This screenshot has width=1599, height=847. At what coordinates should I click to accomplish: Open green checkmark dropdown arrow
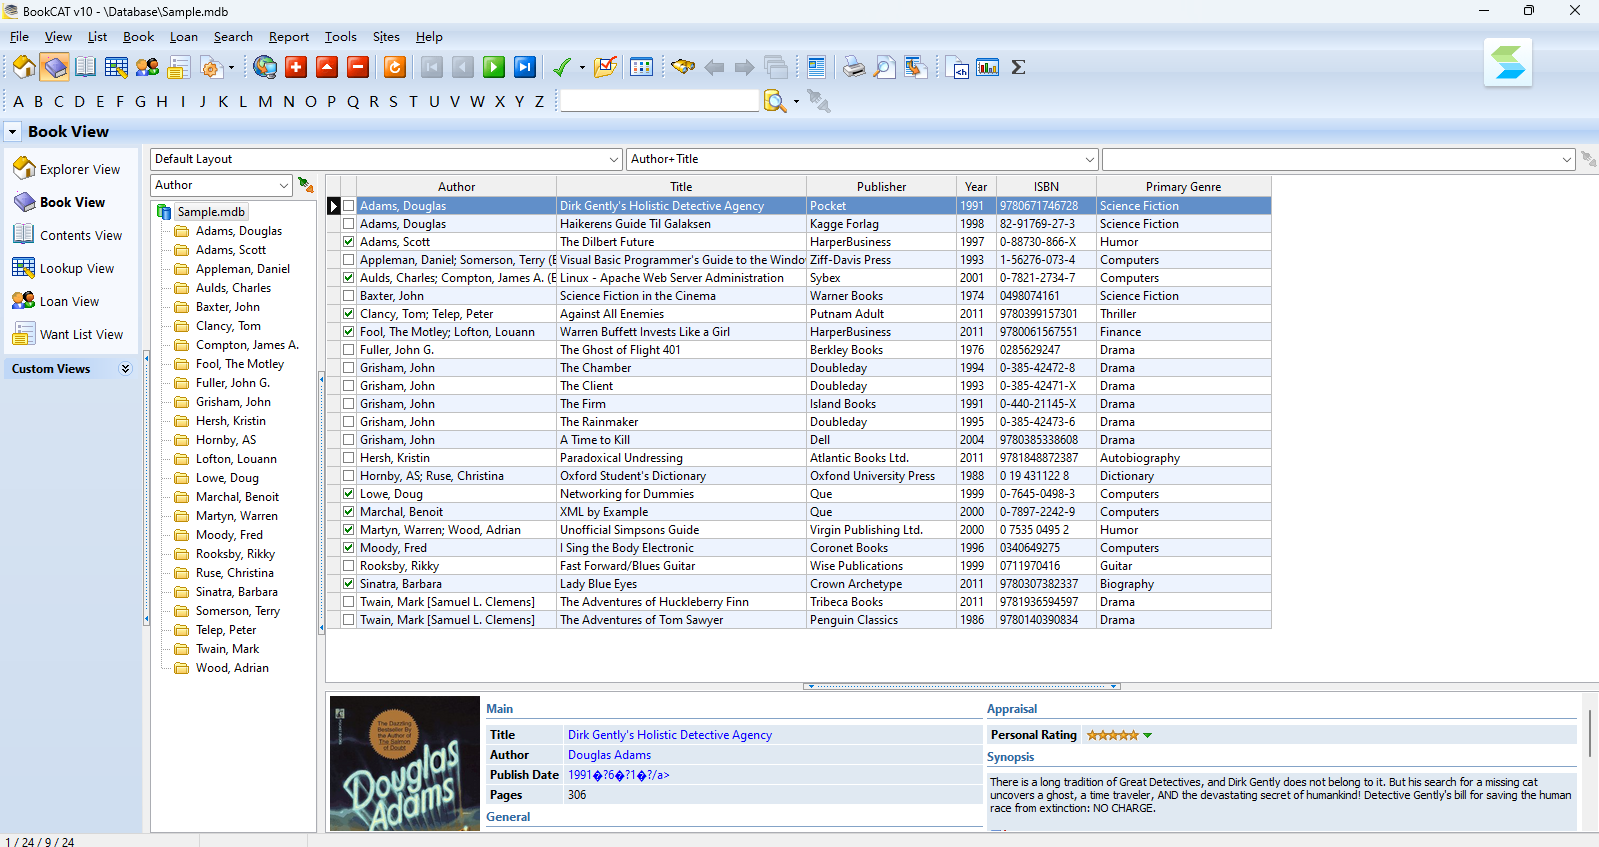click(x=582, y=68)
